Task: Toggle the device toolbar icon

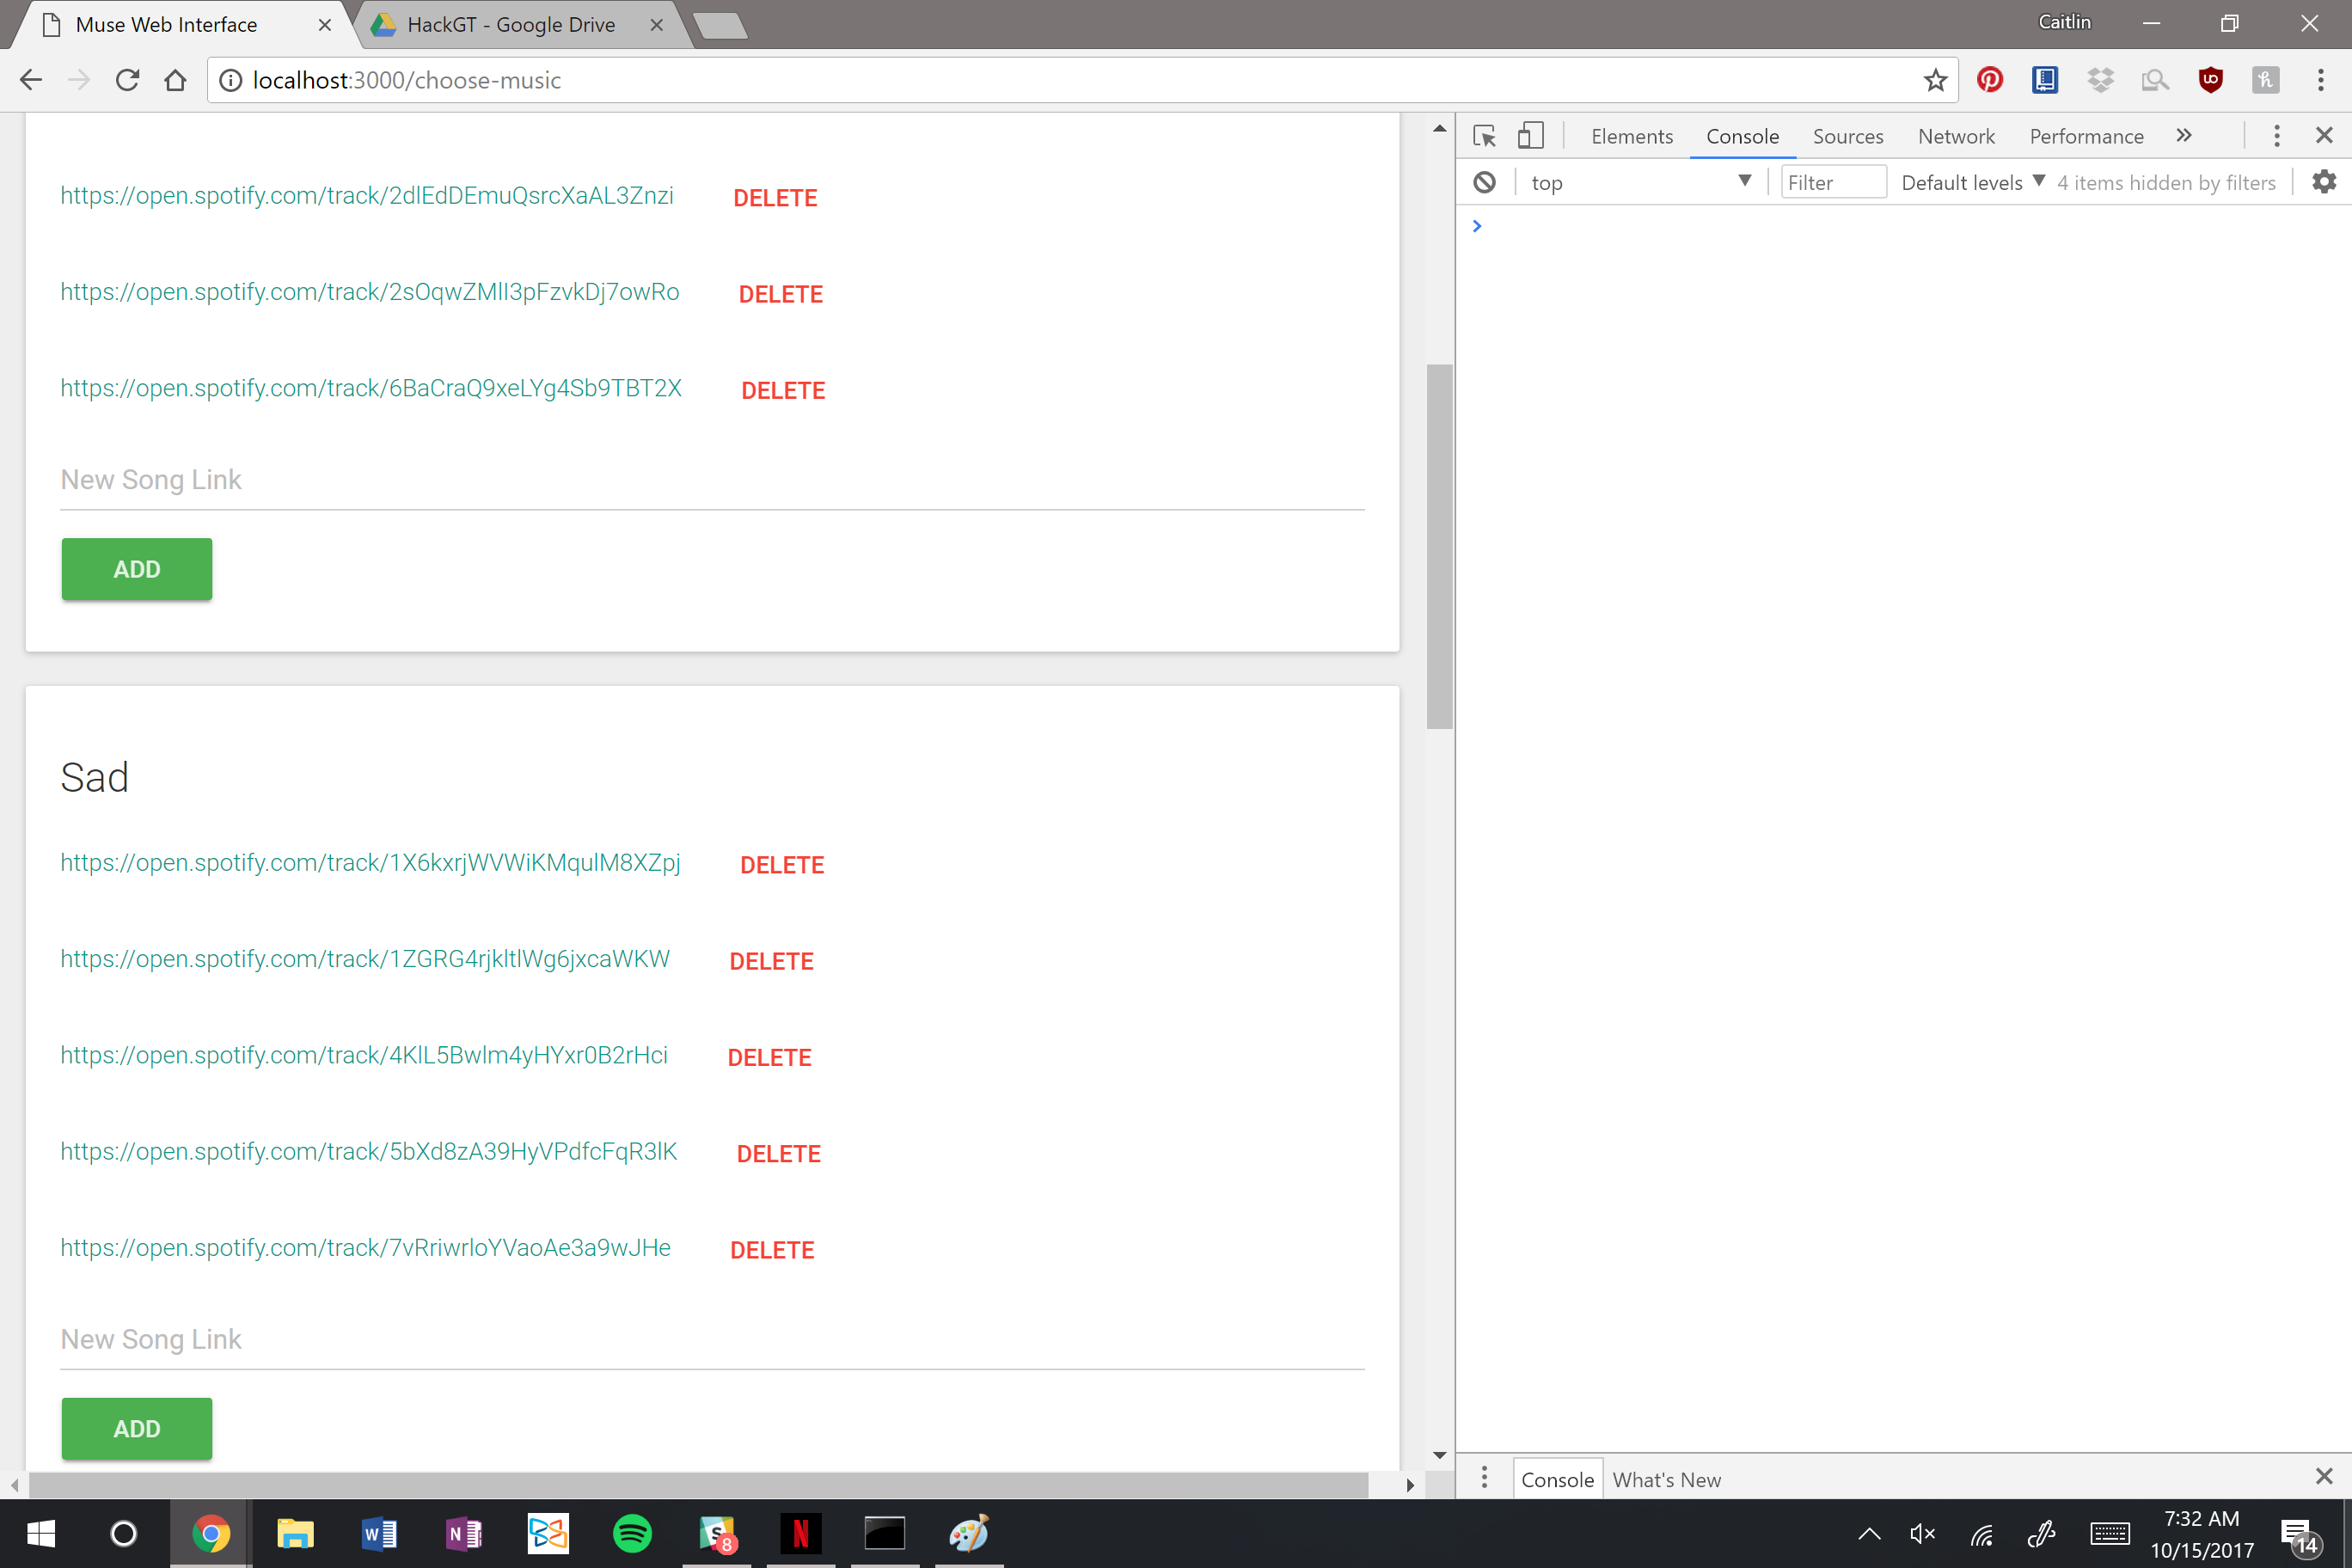Action: pyautogui.click(x=1530, y=136)
